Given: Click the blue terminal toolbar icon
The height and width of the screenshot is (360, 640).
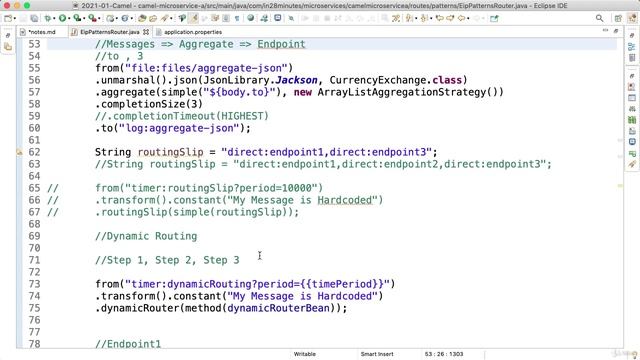Looking at the screenshot, I should [x=278, y=18].
